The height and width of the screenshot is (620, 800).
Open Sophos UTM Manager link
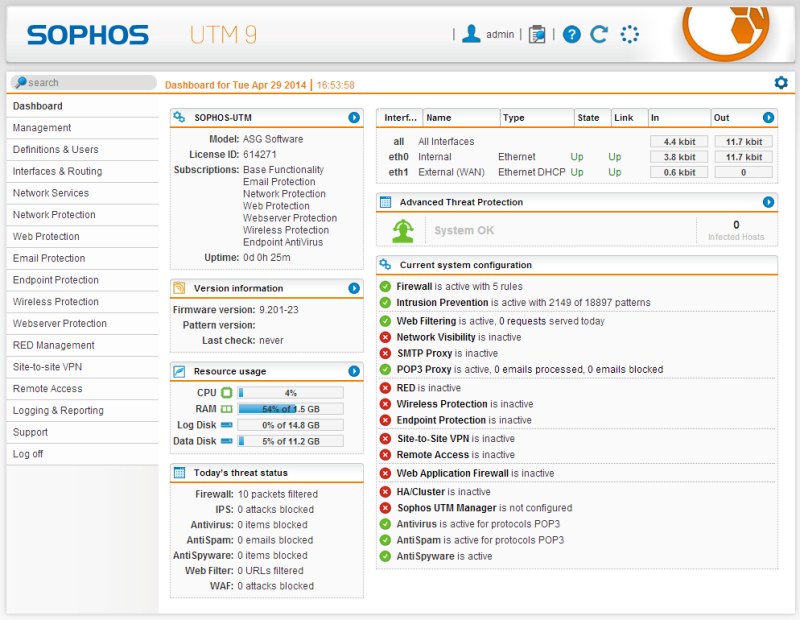coord(446,508)
